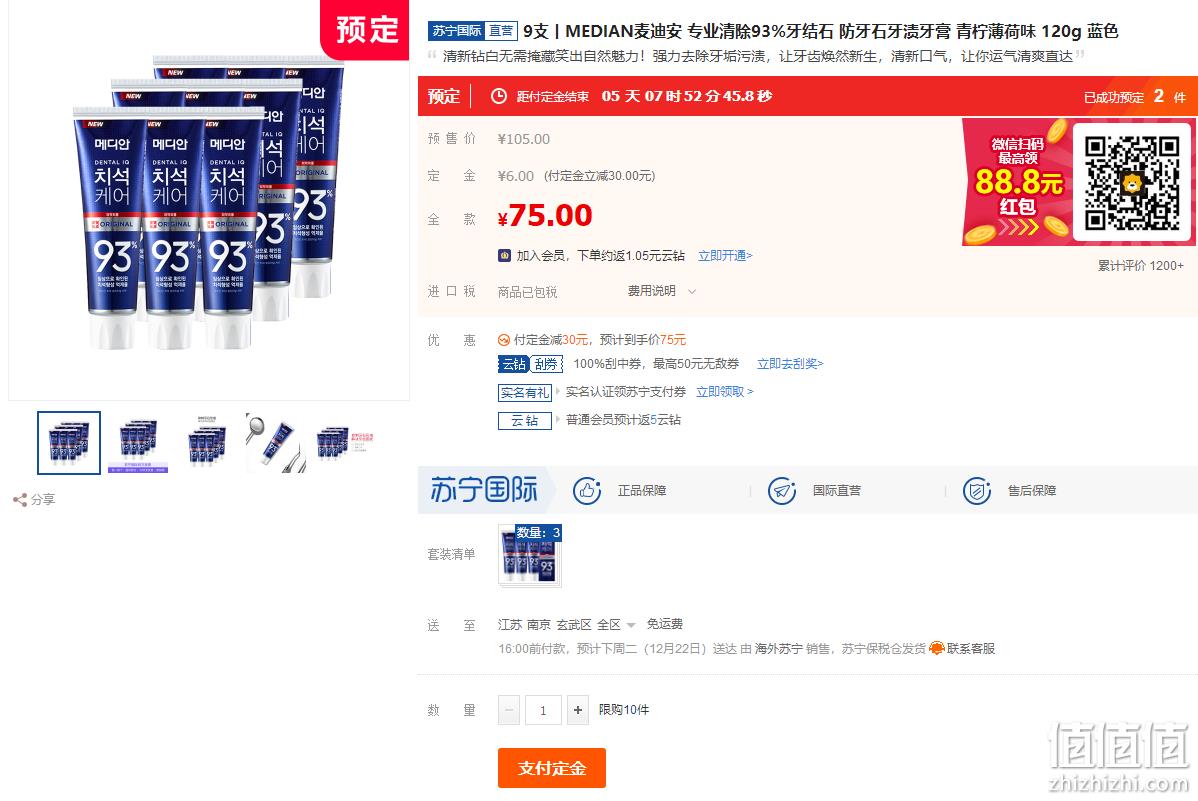The width and height of the screenshot is (1198, 801).
Task: Open the 立即开通 membership link
Action: click(x=725, y=255)
